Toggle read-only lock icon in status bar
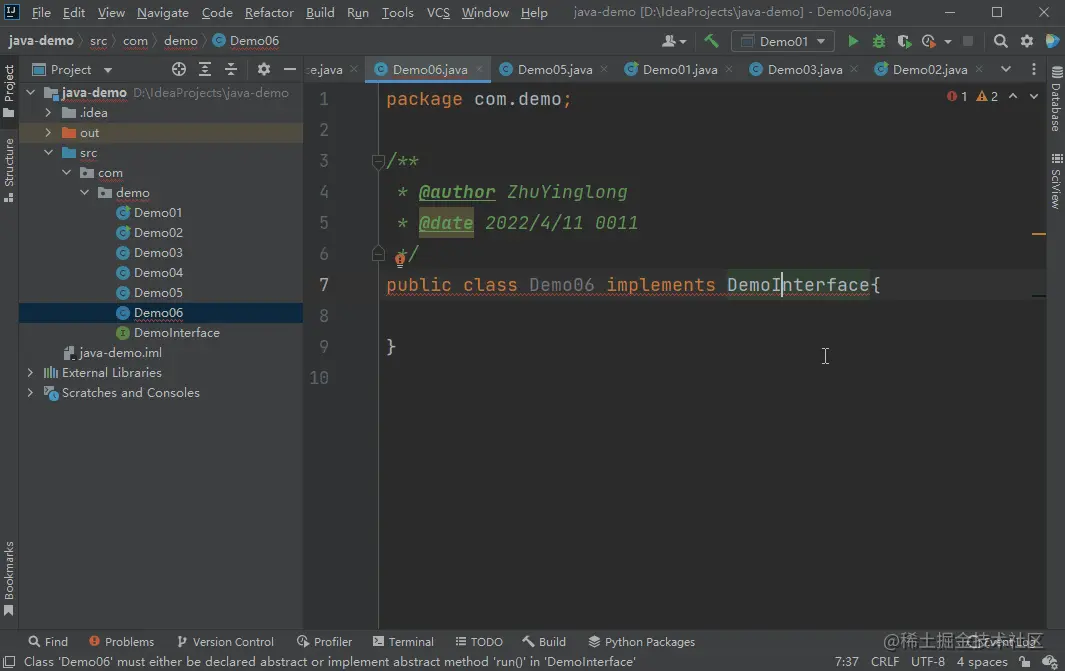The height and width of the screenshot is (671, 1065). (x=1024, y=661)
